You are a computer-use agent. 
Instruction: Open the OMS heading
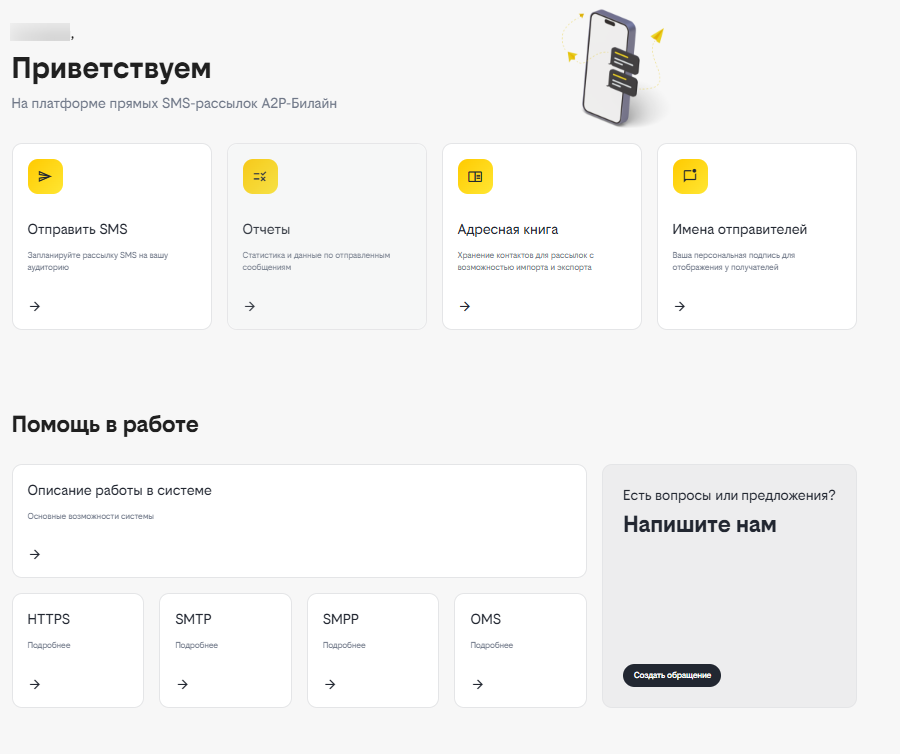point(486,619)
